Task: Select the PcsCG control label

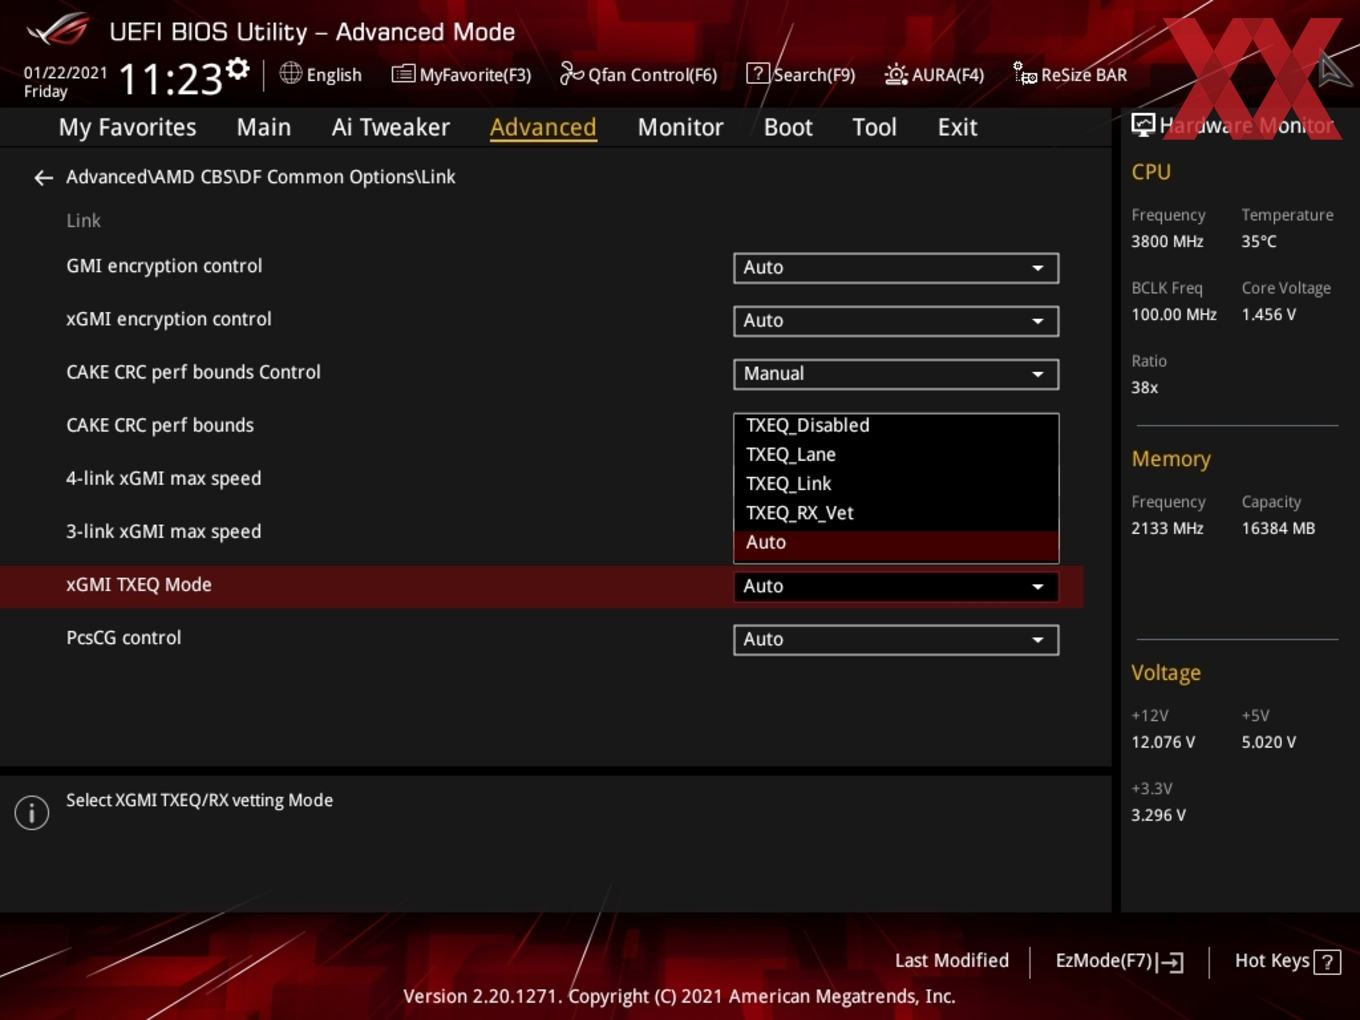Action: click(124, 638)
